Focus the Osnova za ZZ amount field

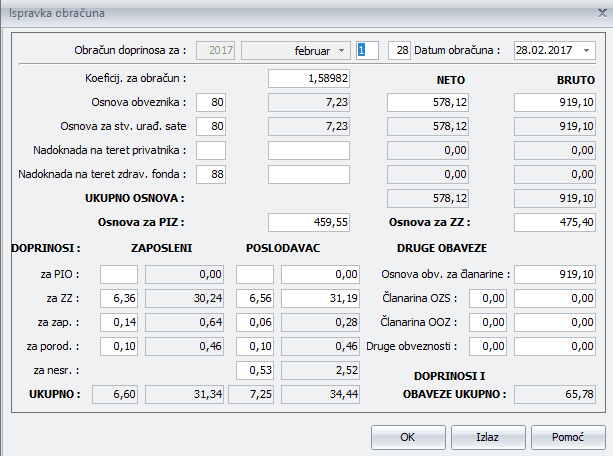[x=555, y=222]
